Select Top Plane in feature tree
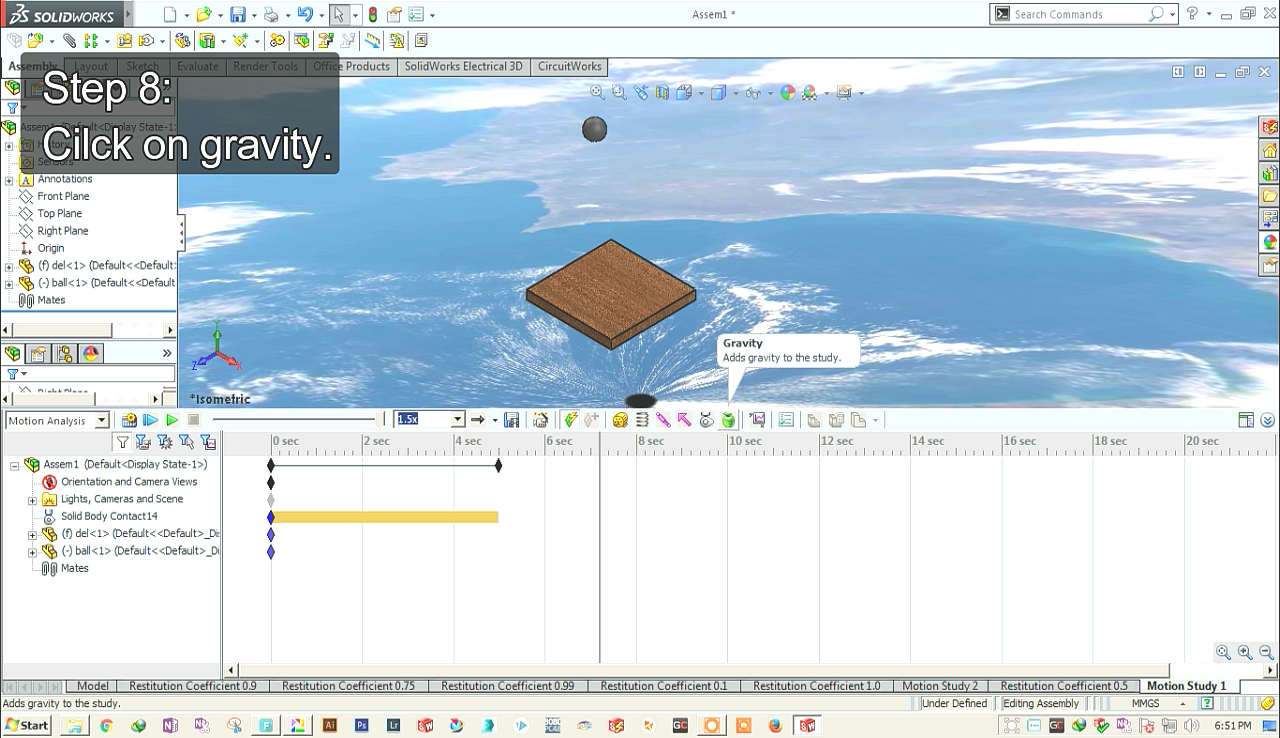Viewport: 1280px width, 738px height. coord(60,213)
